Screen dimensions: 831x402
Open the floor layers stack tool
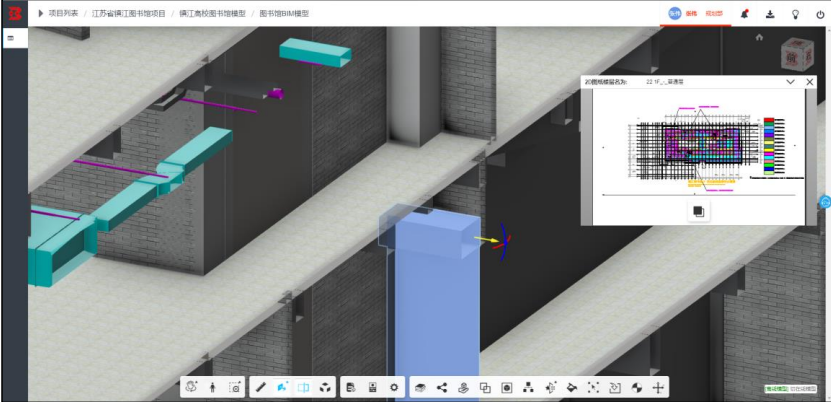(x=420, y=388)
